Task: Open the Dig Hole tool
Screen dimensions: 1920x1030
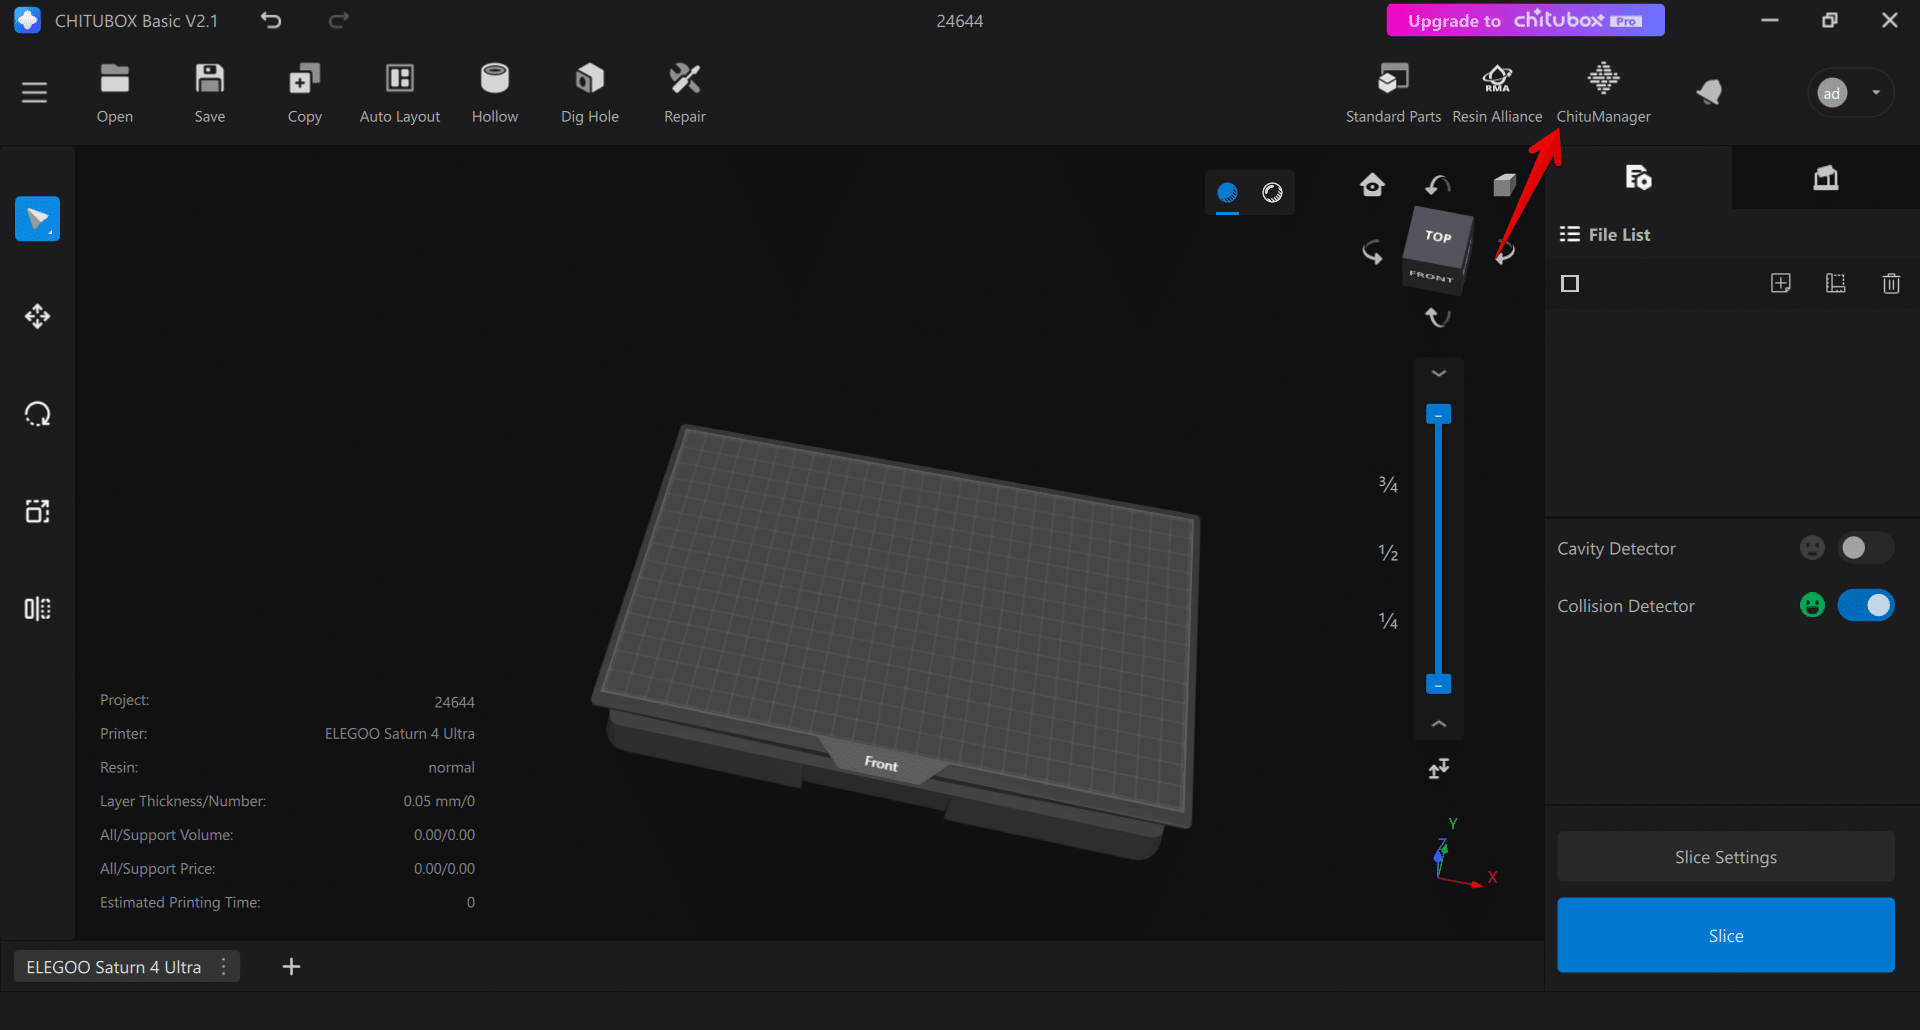Action: [589, 92]
